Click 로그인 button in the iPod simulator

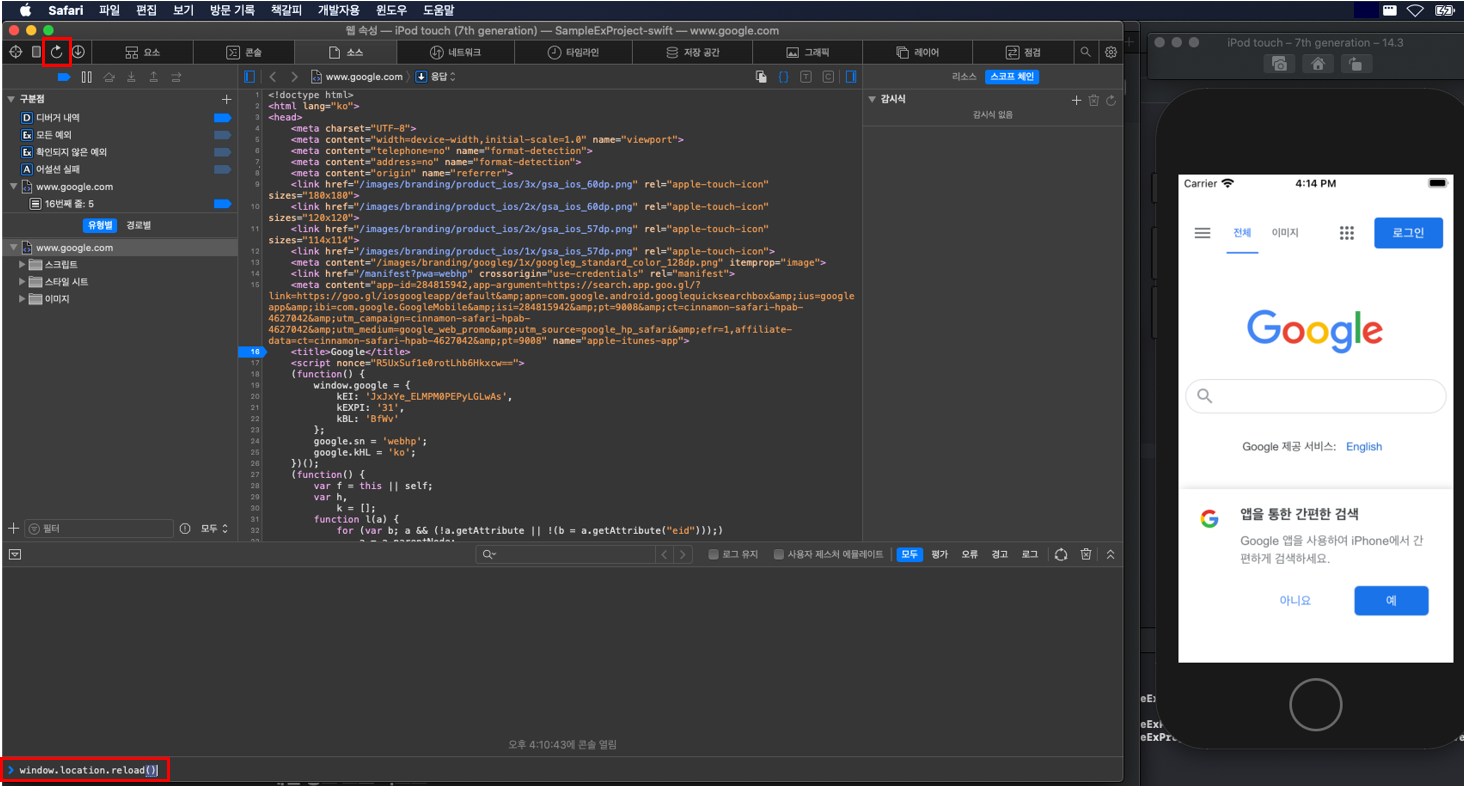pyautogui.click(x=1408, y=232)
